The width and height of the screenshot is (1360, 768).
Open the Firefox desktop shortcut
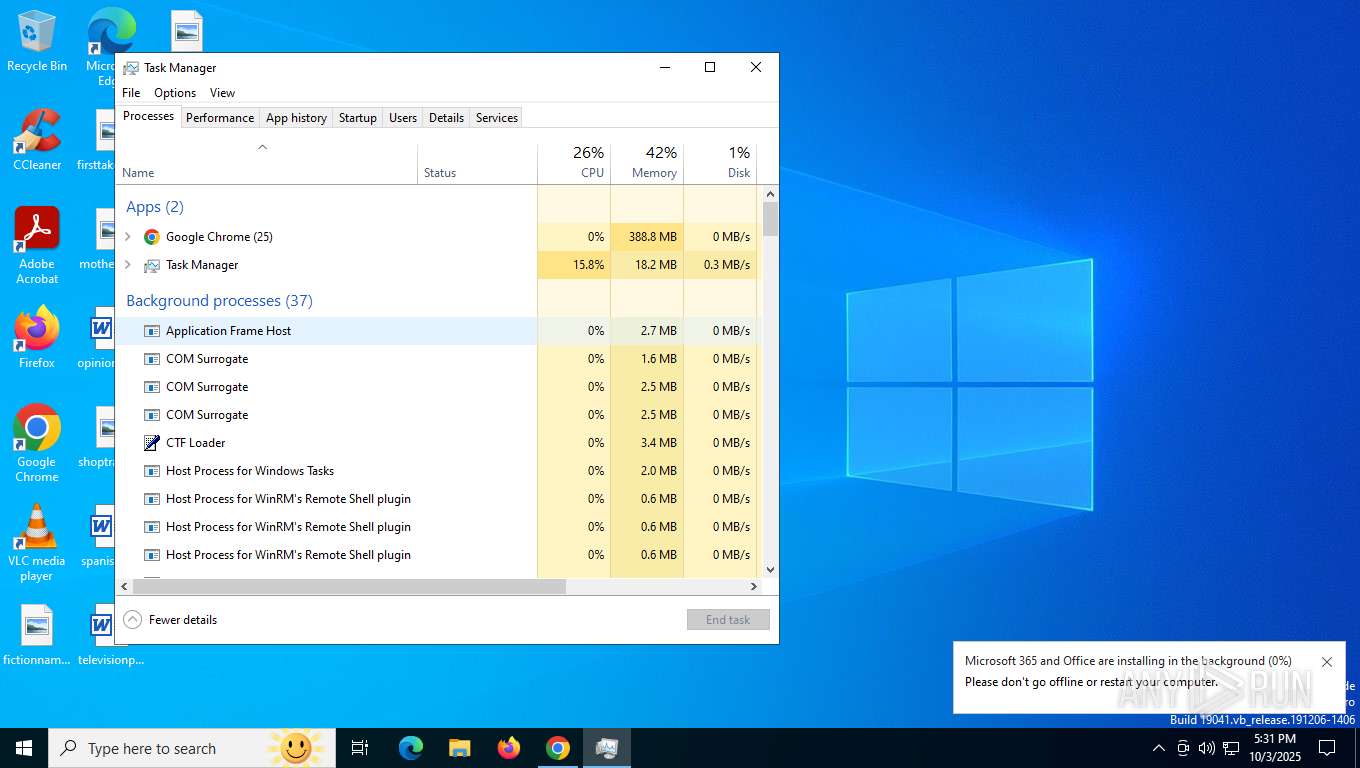tap(37, 338)
